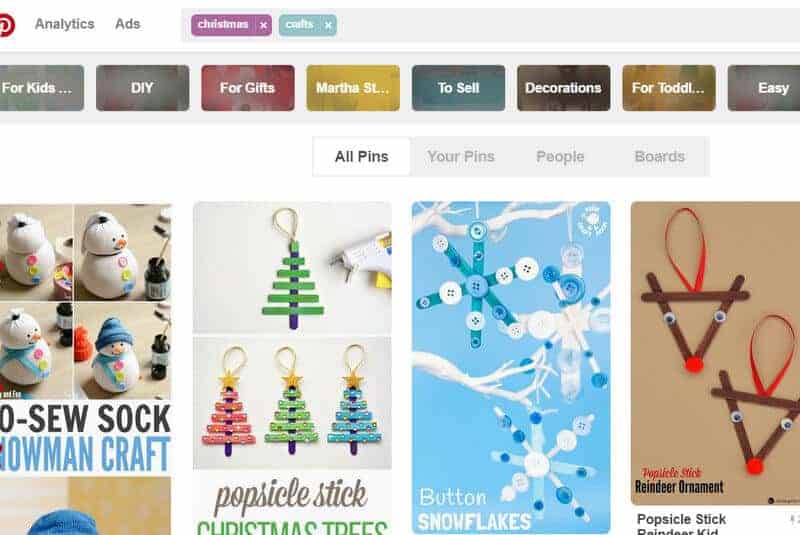
Task: Open the Analytics menu
Action: click(64, 24)
